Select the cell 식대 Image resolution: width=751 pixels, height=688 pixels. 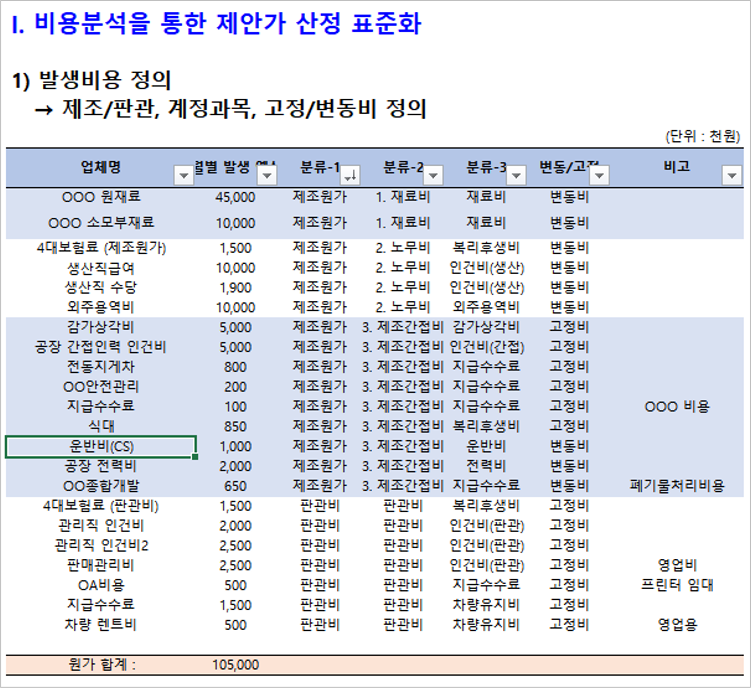coord(101,426)
